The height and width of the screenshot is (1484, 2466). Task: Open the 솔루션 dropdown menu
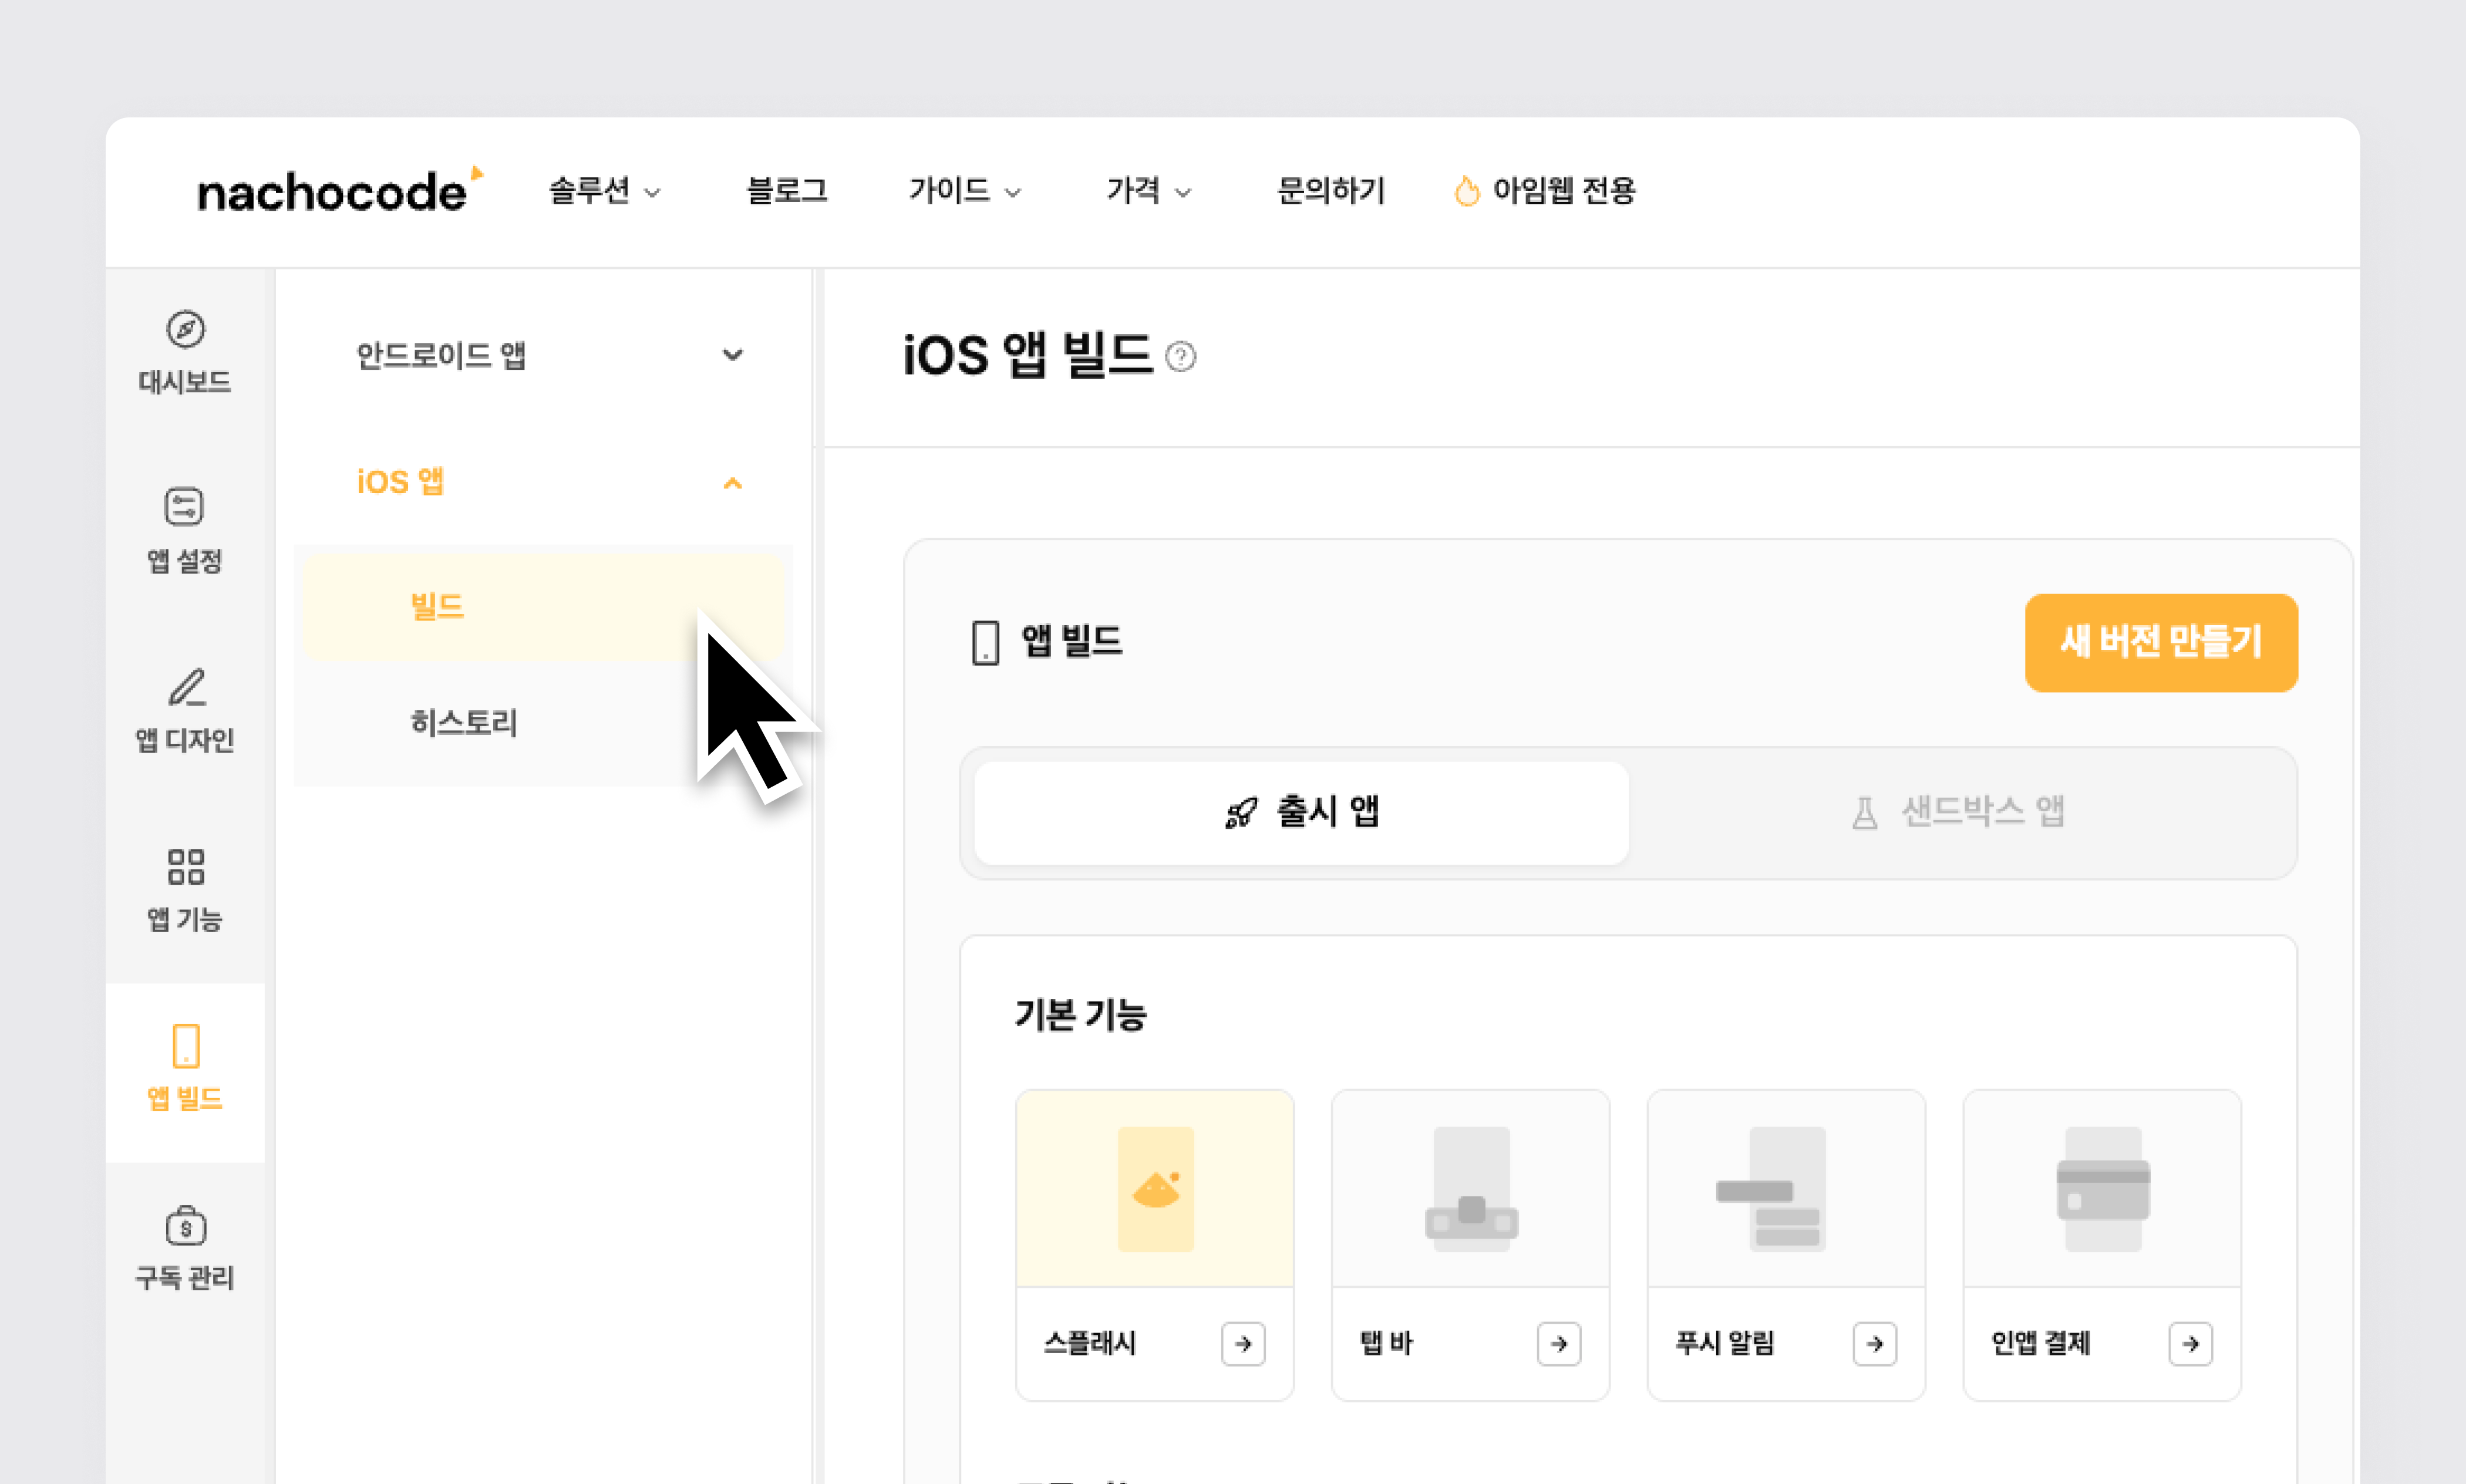point(604,190)
